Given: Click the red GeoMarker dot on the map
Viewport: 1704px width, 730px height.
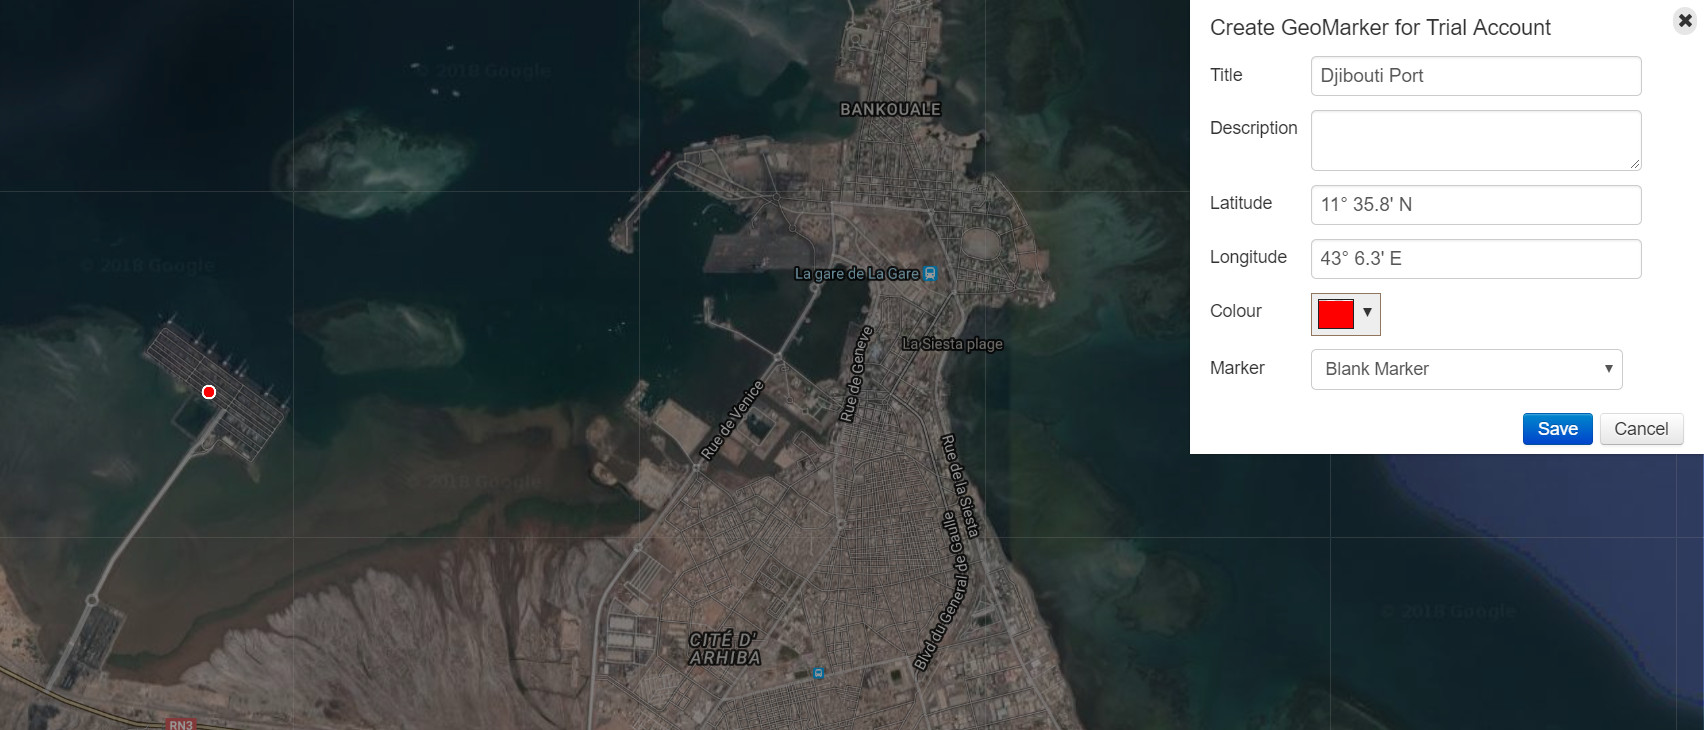Looking at the screenshot, I should (209, 392).
